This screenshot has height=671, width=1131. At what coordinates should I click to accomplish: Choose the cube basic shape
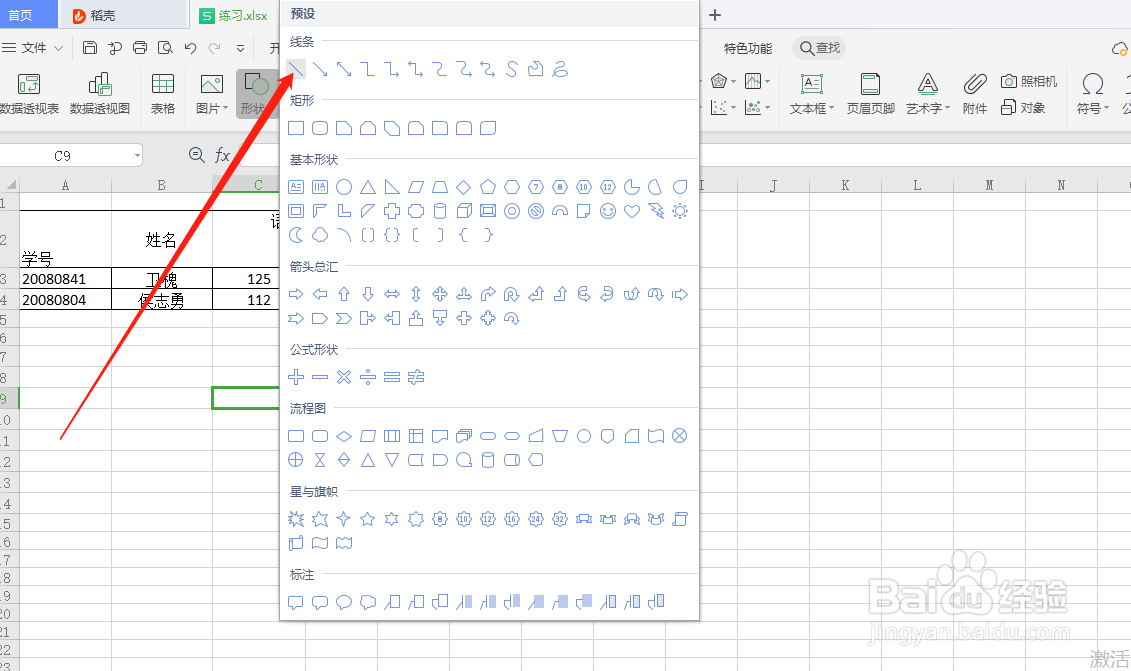pos(464,211)
